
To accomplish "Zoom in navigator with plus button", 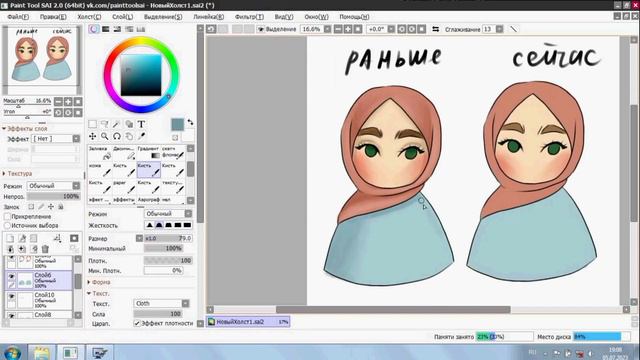I will (x=68, y=101).
